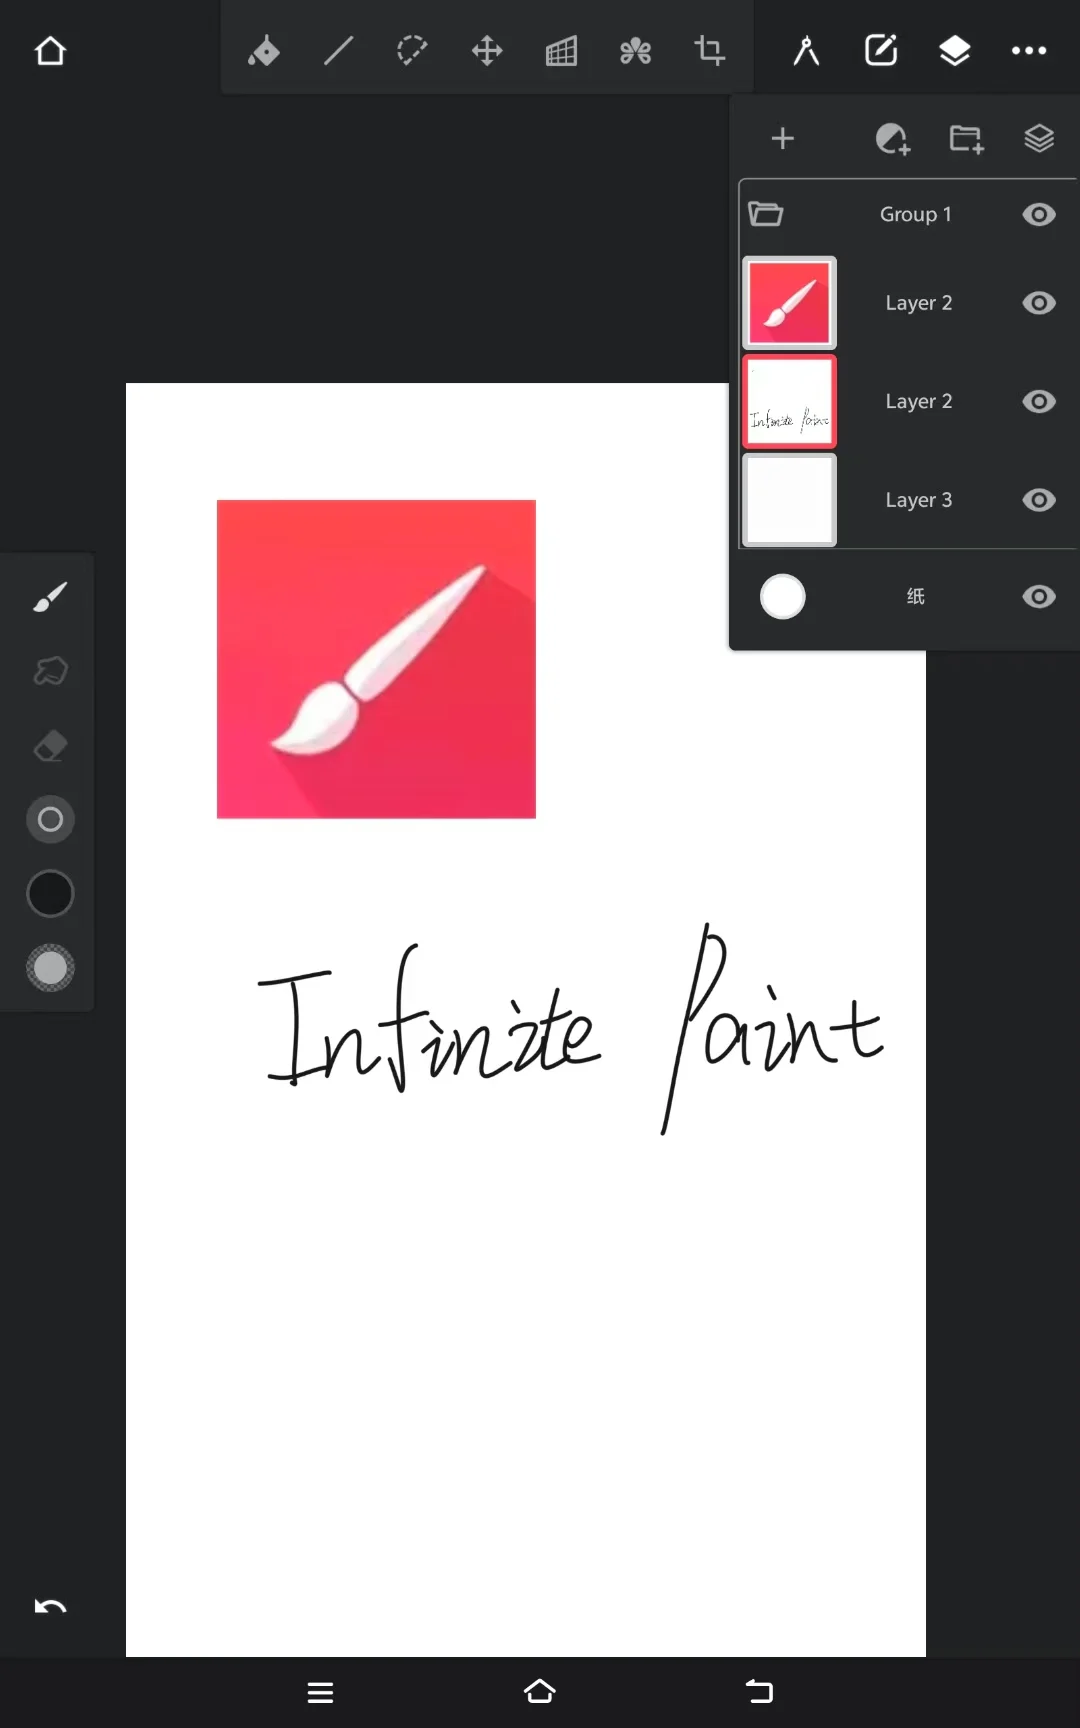Select the crop tool
Viewport: 1080px width, 1728px height.
pos(709,50)
